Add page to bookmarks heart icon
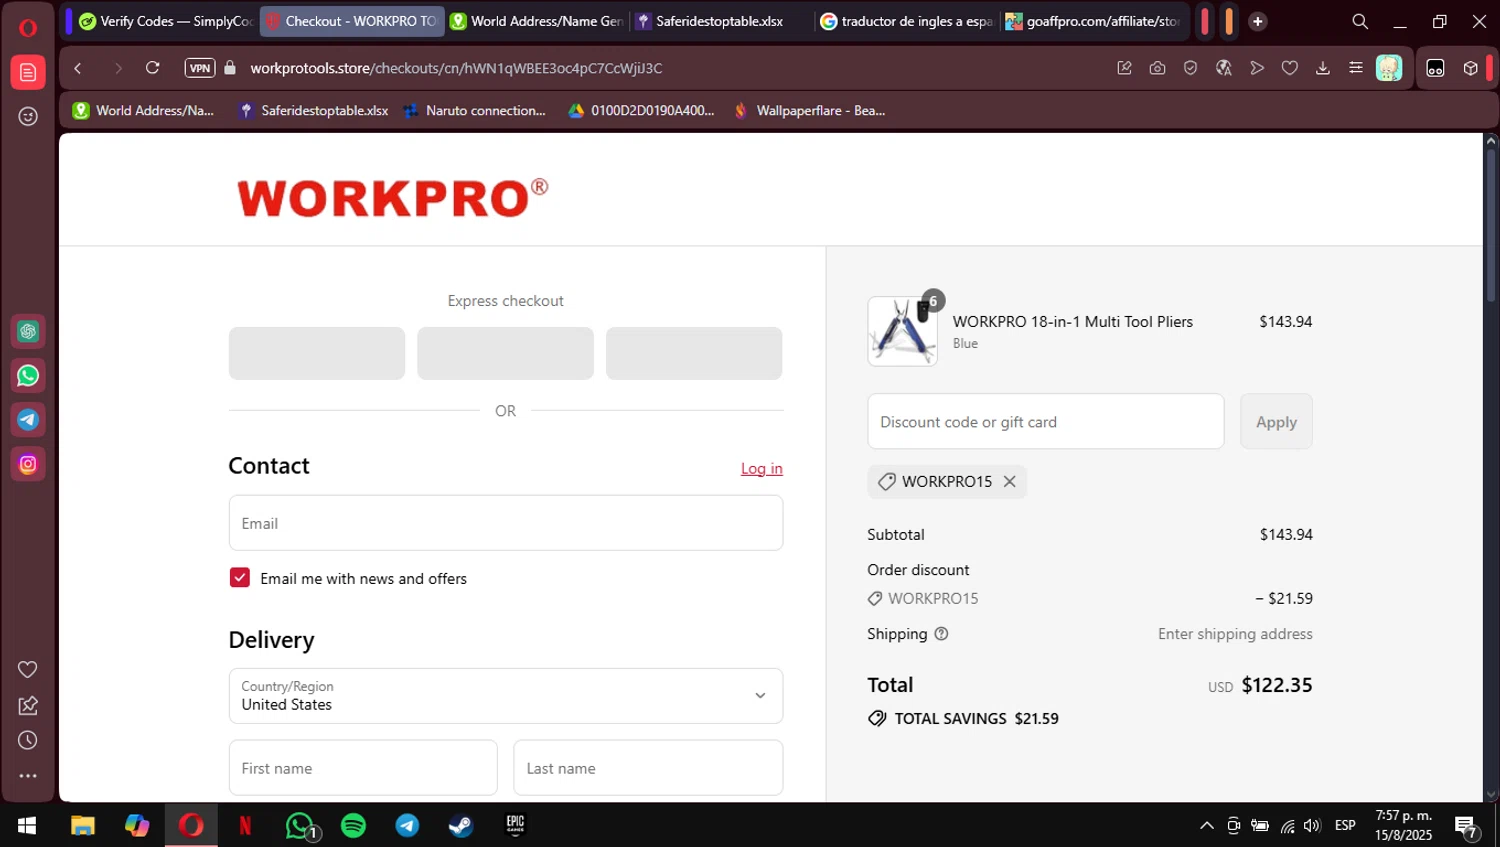The width and height of the screenshot is (1500, 847). coord(1290,68)
